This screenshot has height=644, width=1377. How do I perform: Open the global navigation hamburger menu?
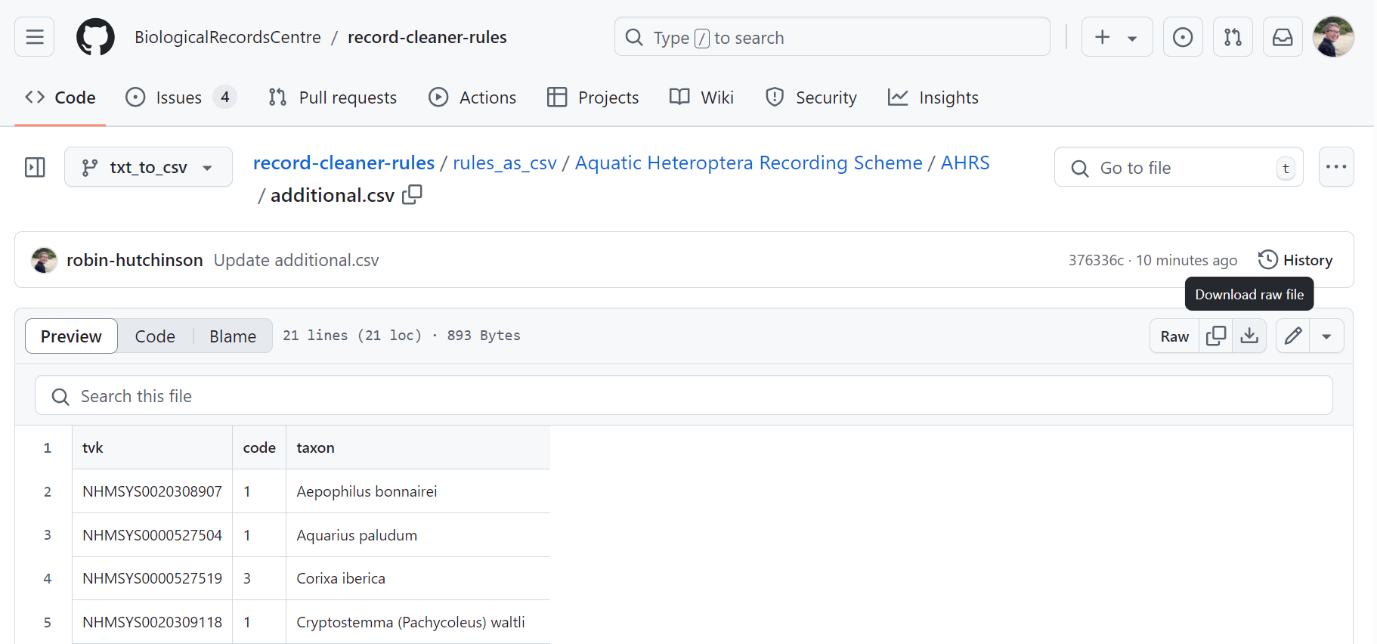[x=34, y=36]
